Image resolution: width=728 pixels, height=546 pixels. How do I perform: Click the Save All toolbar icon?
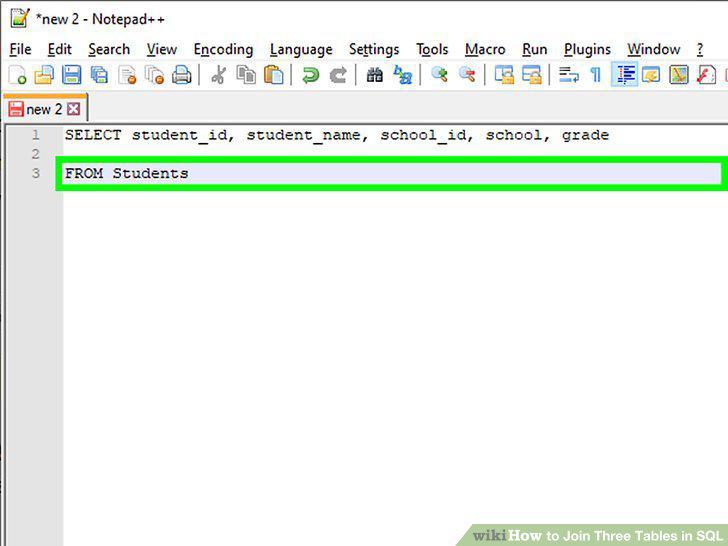tap(99, 75)
